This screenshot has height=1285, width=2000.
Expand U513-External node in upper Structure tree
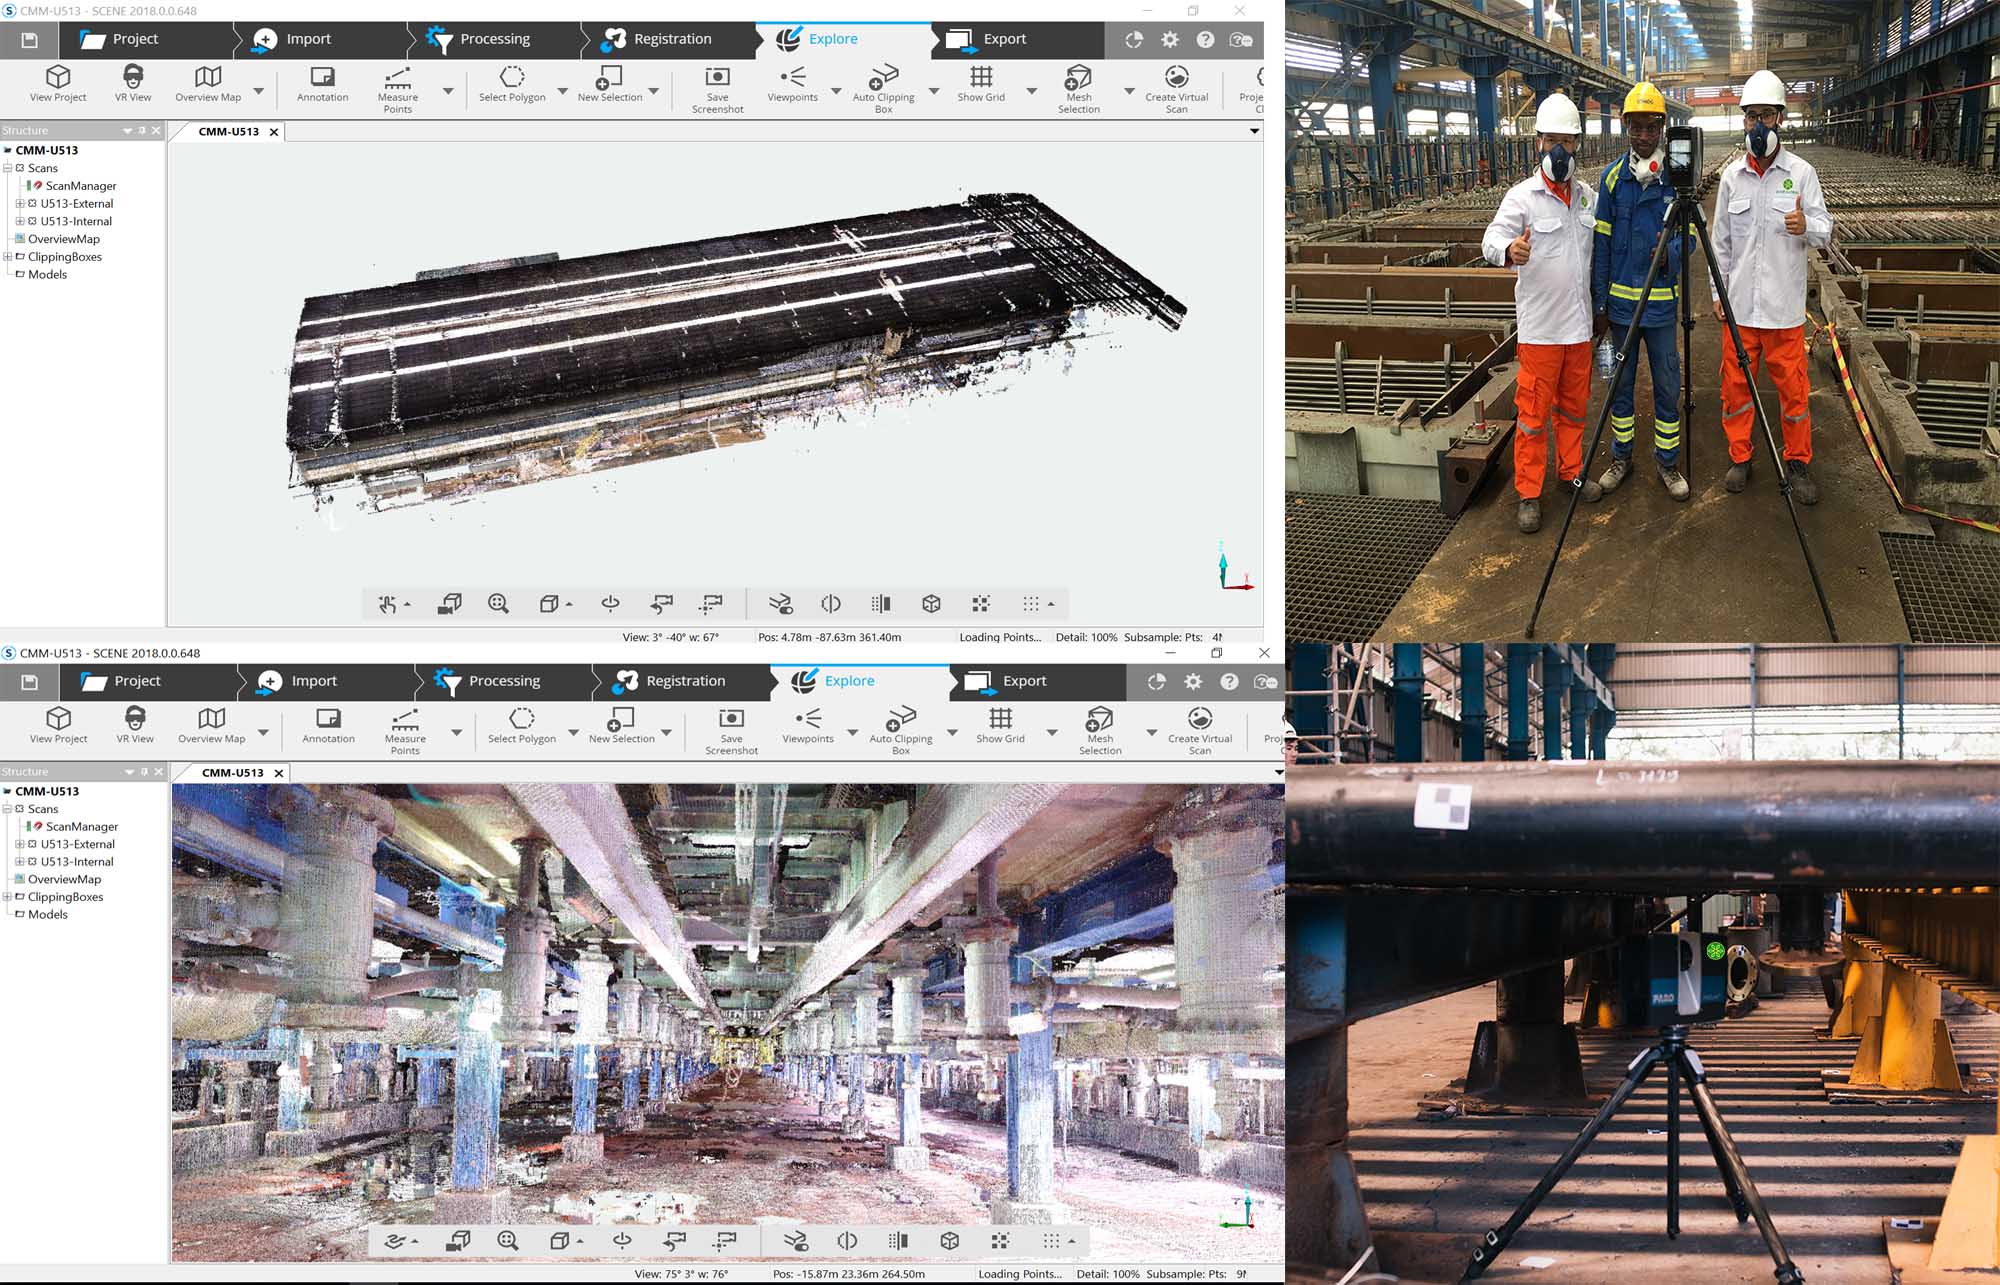[x=19, y=203]
